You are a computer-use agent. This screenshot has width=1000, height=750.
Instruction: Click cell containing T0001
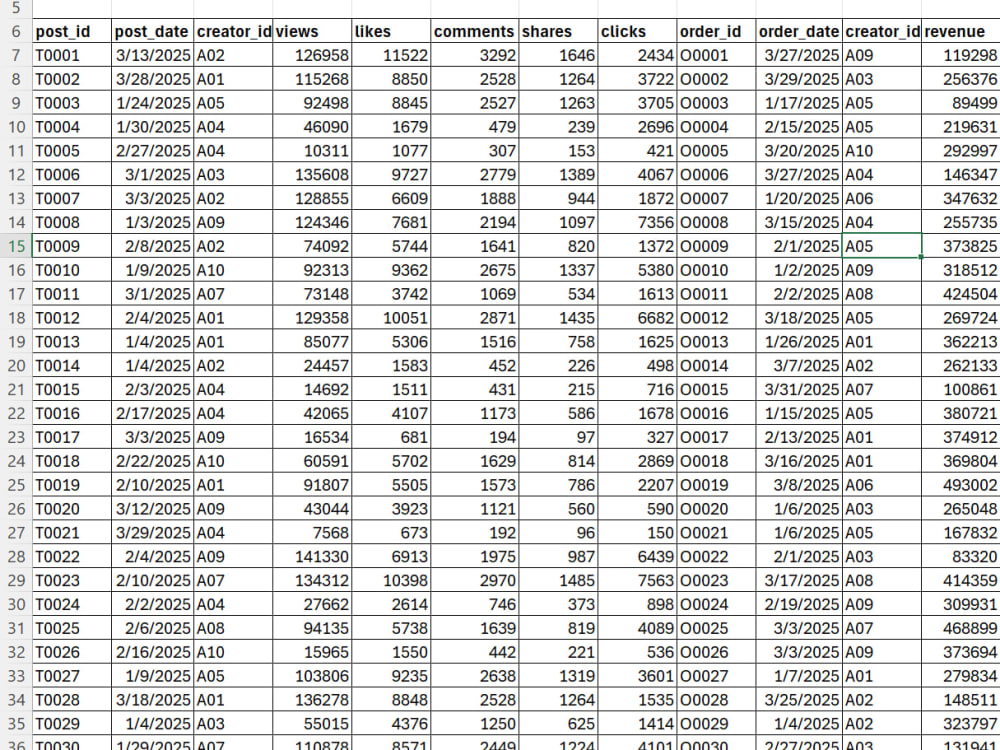71,55
